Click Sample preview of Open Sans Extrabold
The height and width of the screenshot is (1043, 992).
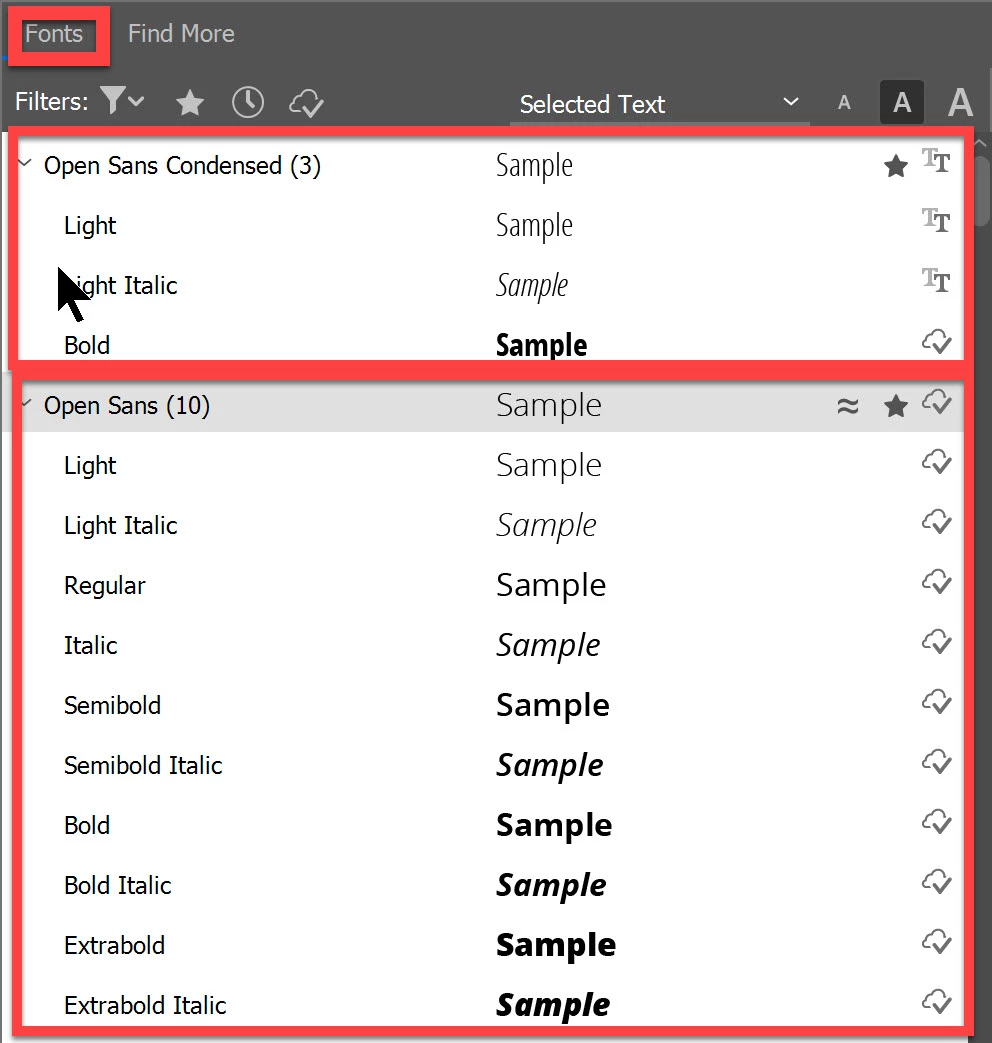click(556, 946)
